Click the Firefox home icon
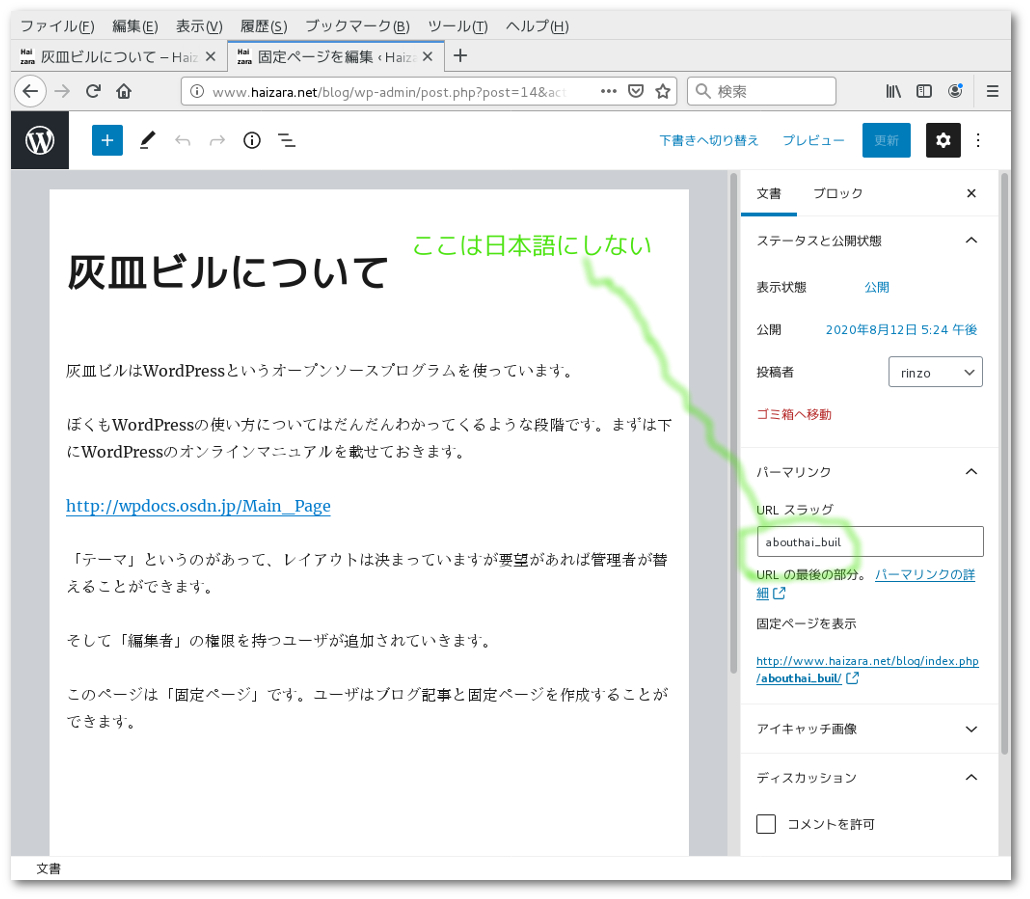The height and width of the screenshot is (899, 1030). click(124, 91)
